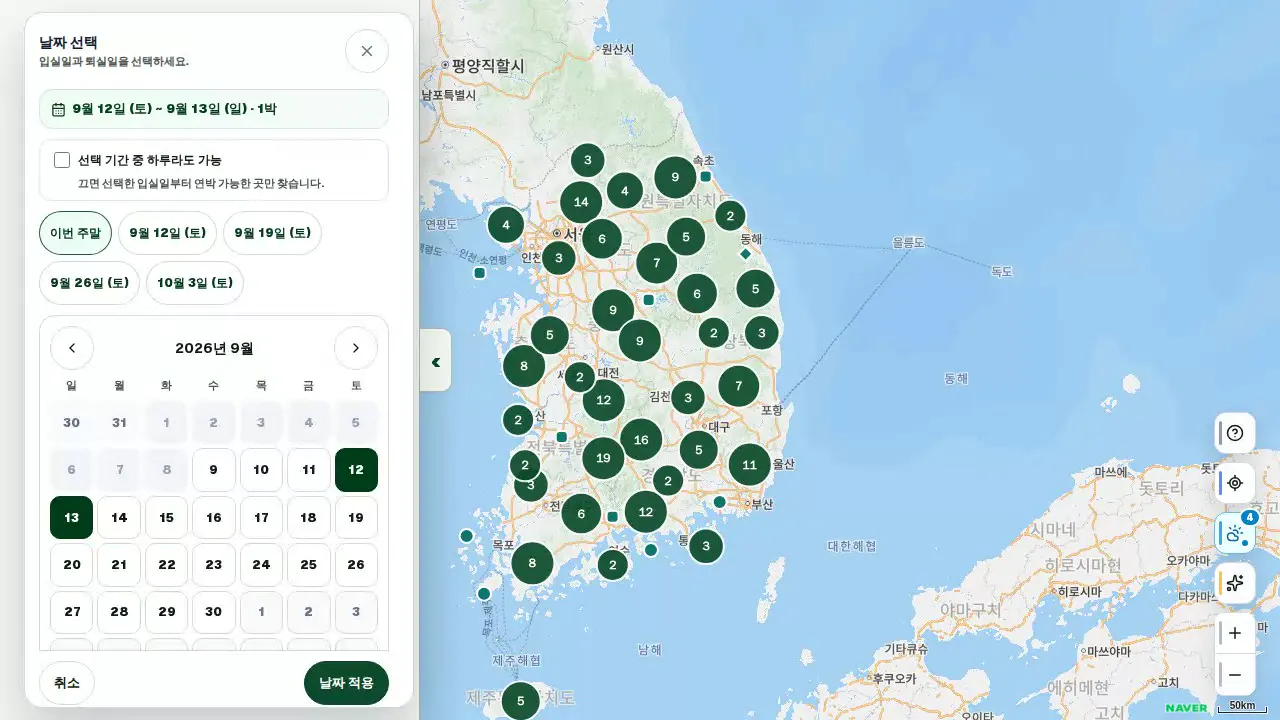The height and width of the screenshot is (720, 1280).
Task: Choose the '9월 26일 (토)' quick chip
Action: 90,283
